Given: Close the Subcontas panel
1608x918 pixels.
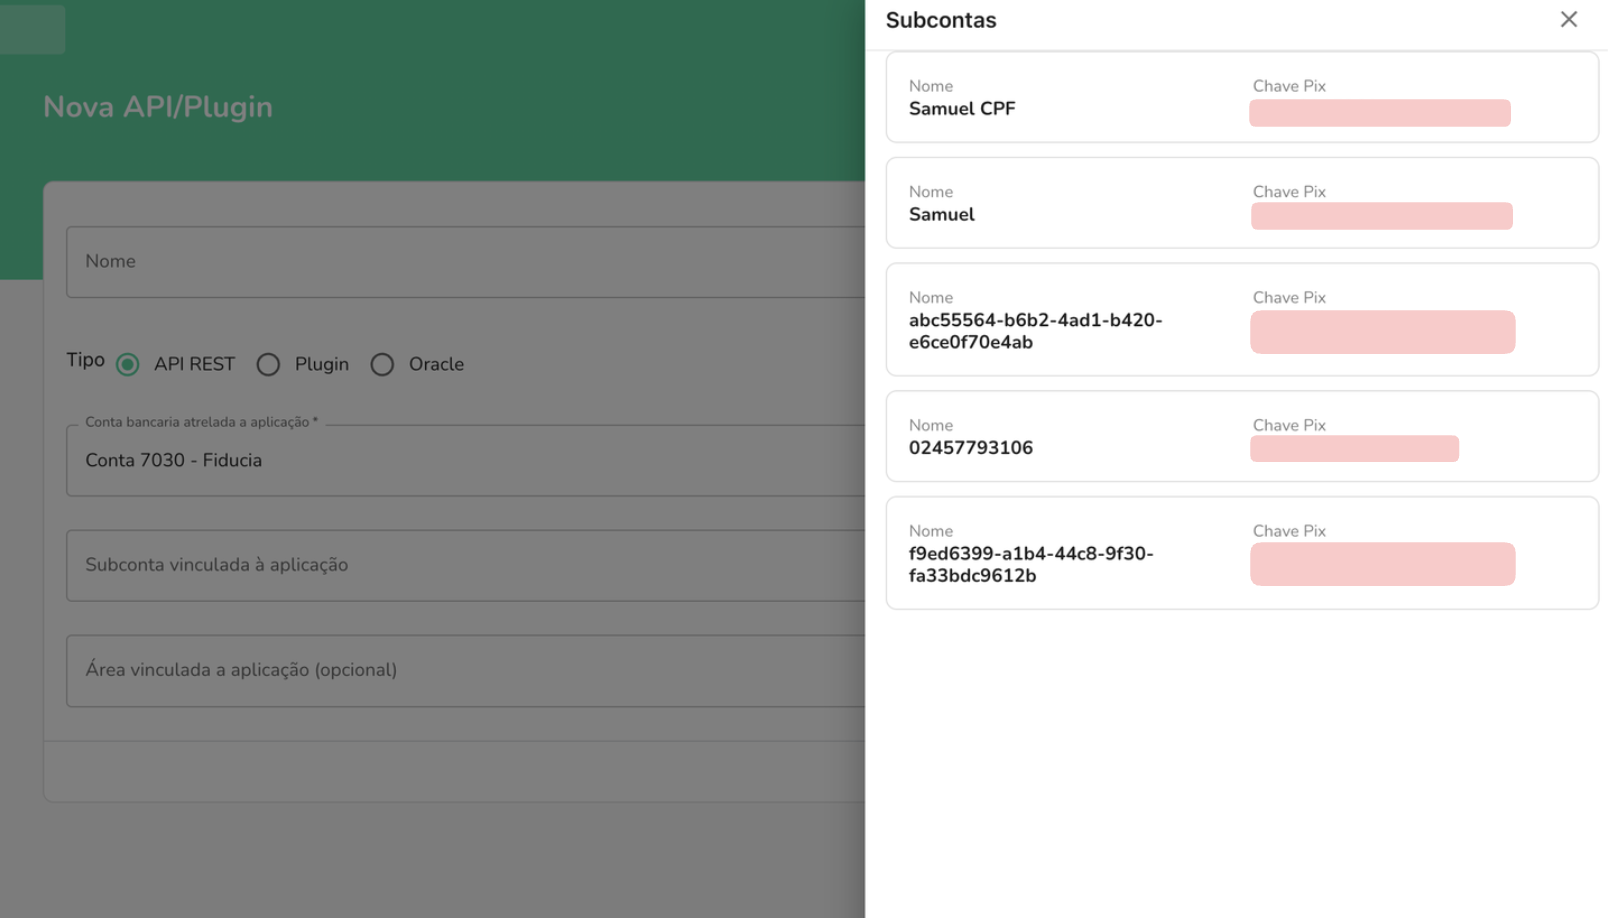Looking at the screenshot, I should pyautogui.click(x=1568, y=20).
